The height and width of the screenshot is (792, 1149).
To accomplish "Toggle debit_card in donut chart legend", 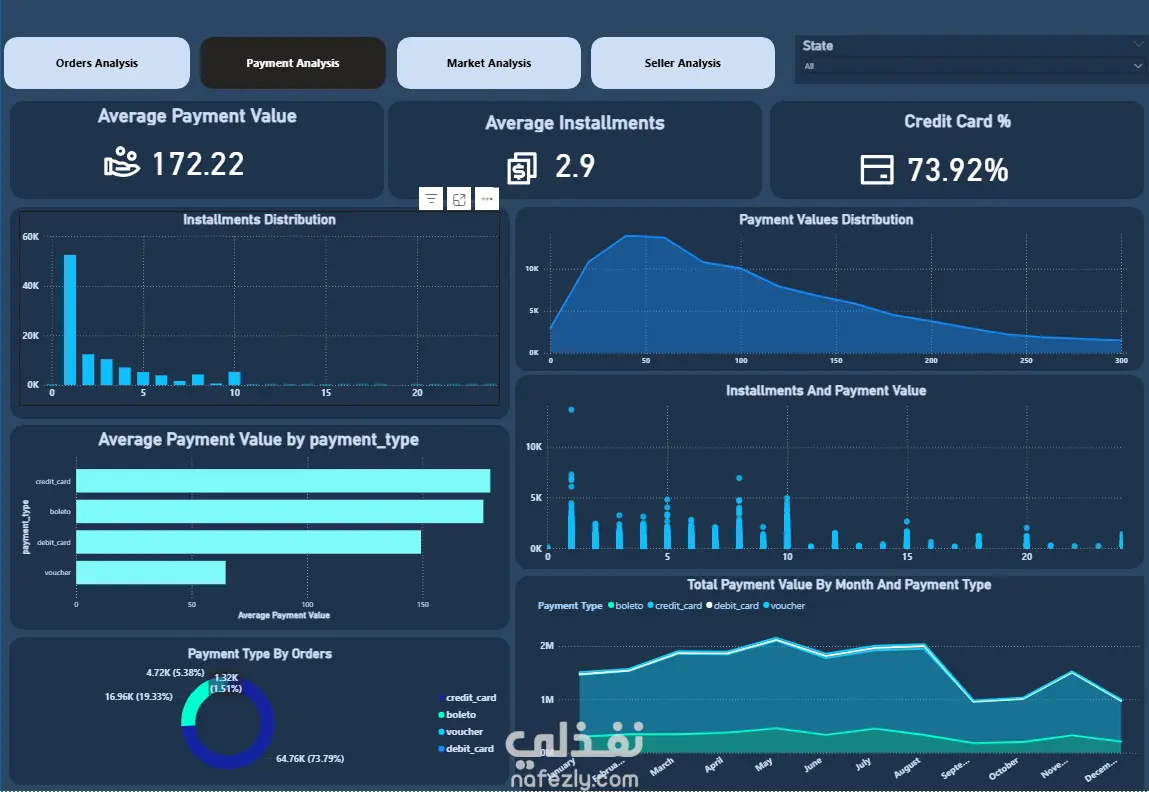I will [x=466, y=748].
